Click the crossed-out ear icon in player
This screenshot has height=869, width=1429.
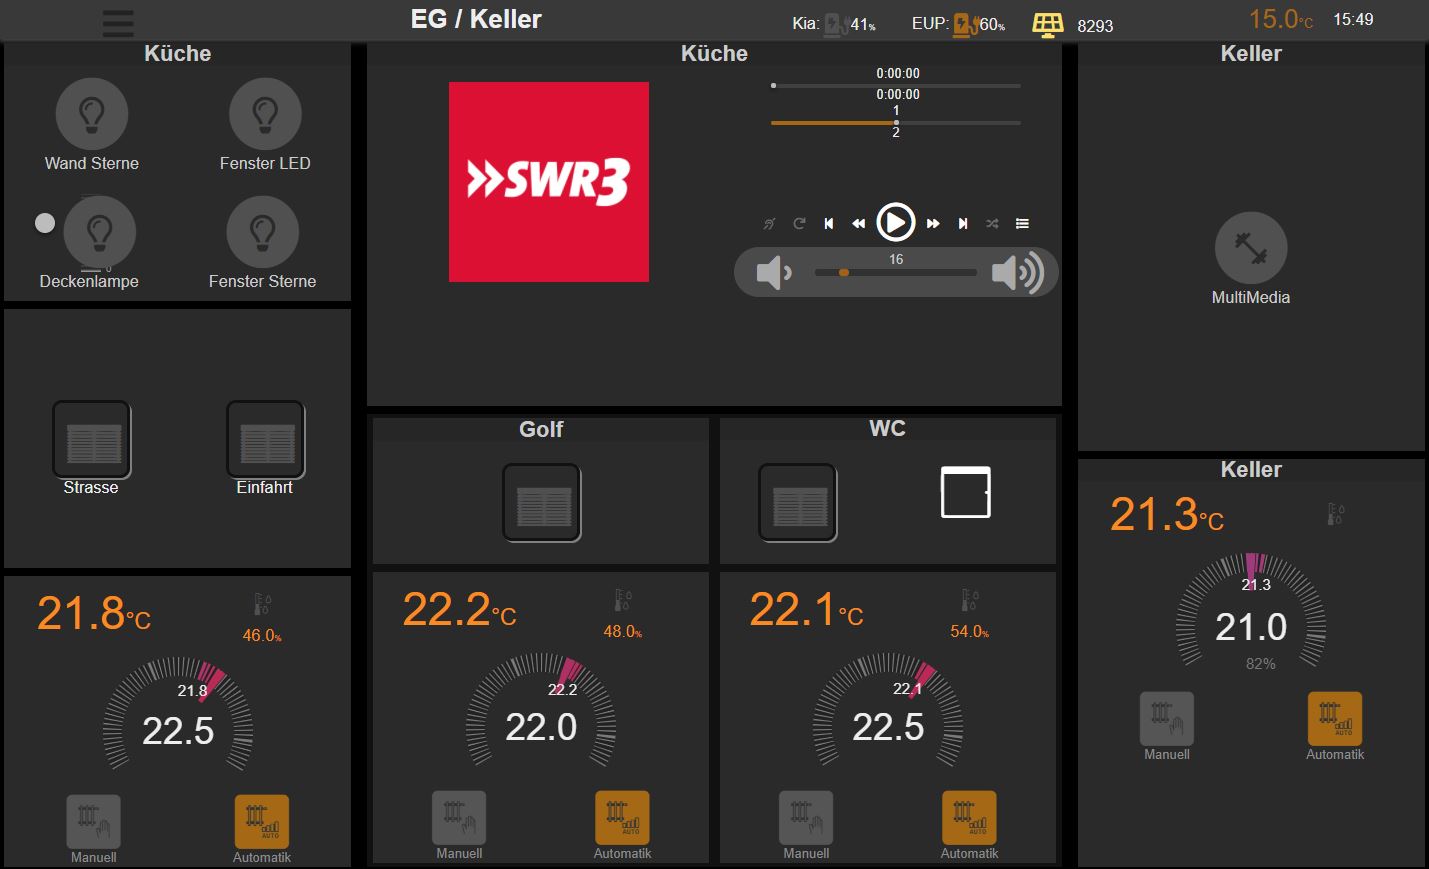769,223
